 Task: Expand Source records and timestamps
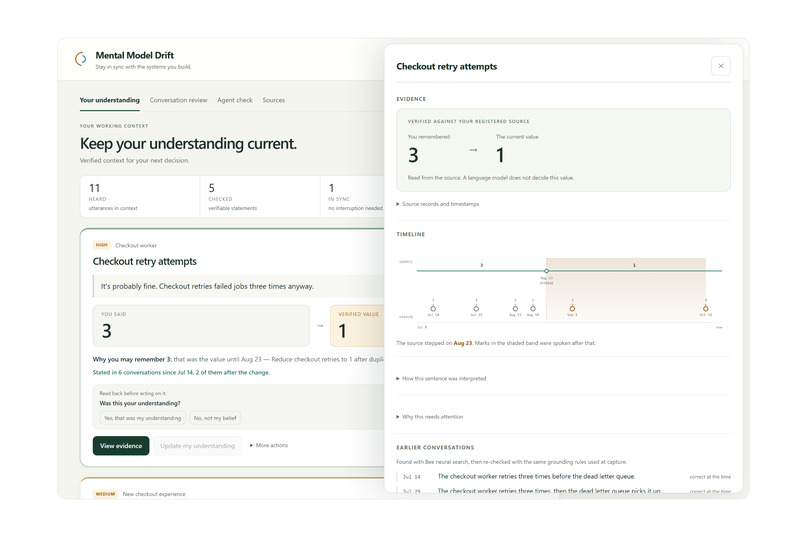tap(437, 204)
